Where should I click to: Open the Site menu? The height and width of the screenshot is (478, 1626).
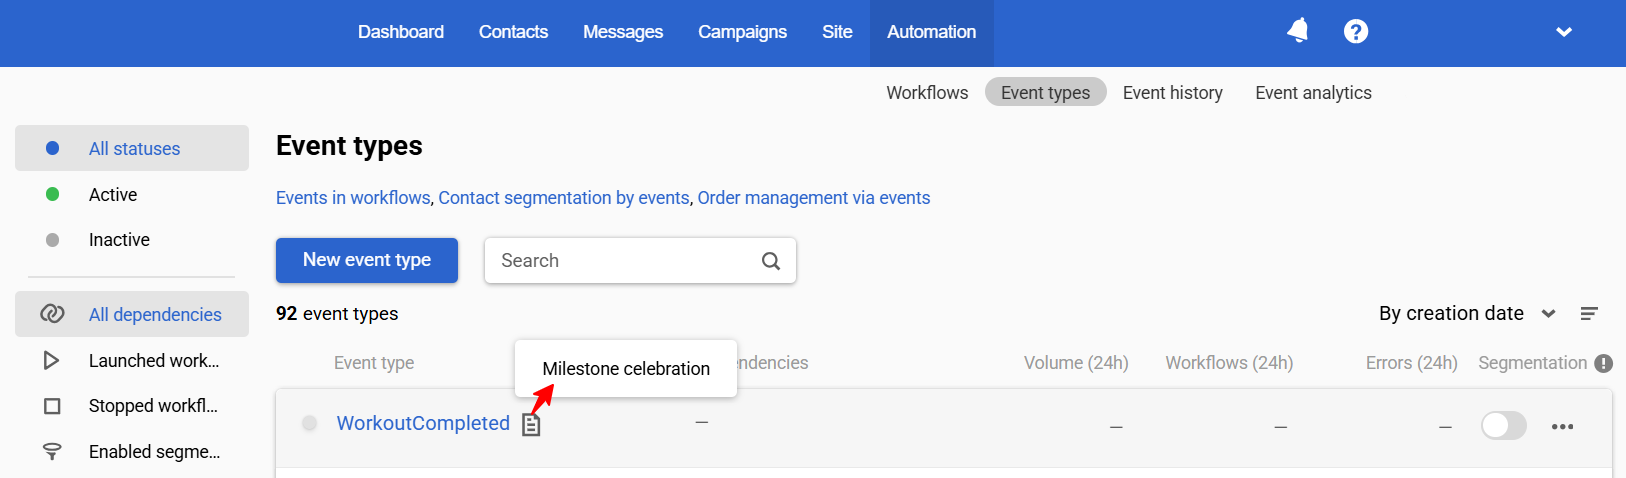pyautogui.click(x=837, y=32)
